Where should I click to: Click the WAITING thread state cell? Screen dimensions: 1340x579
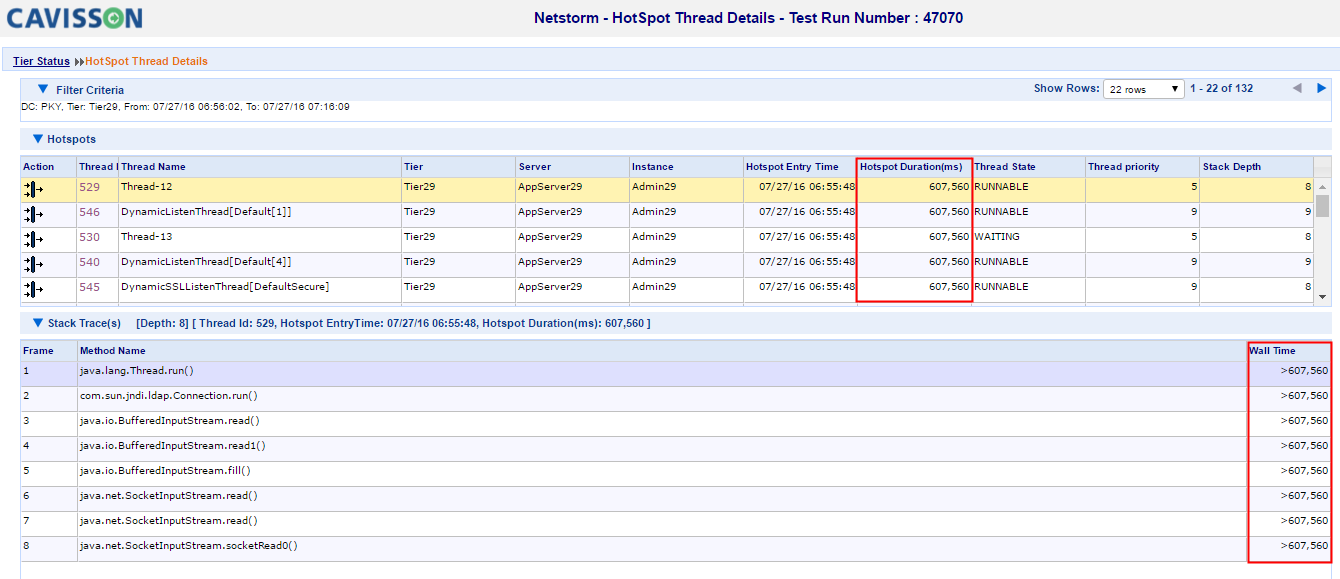click(x=997, y=237)
